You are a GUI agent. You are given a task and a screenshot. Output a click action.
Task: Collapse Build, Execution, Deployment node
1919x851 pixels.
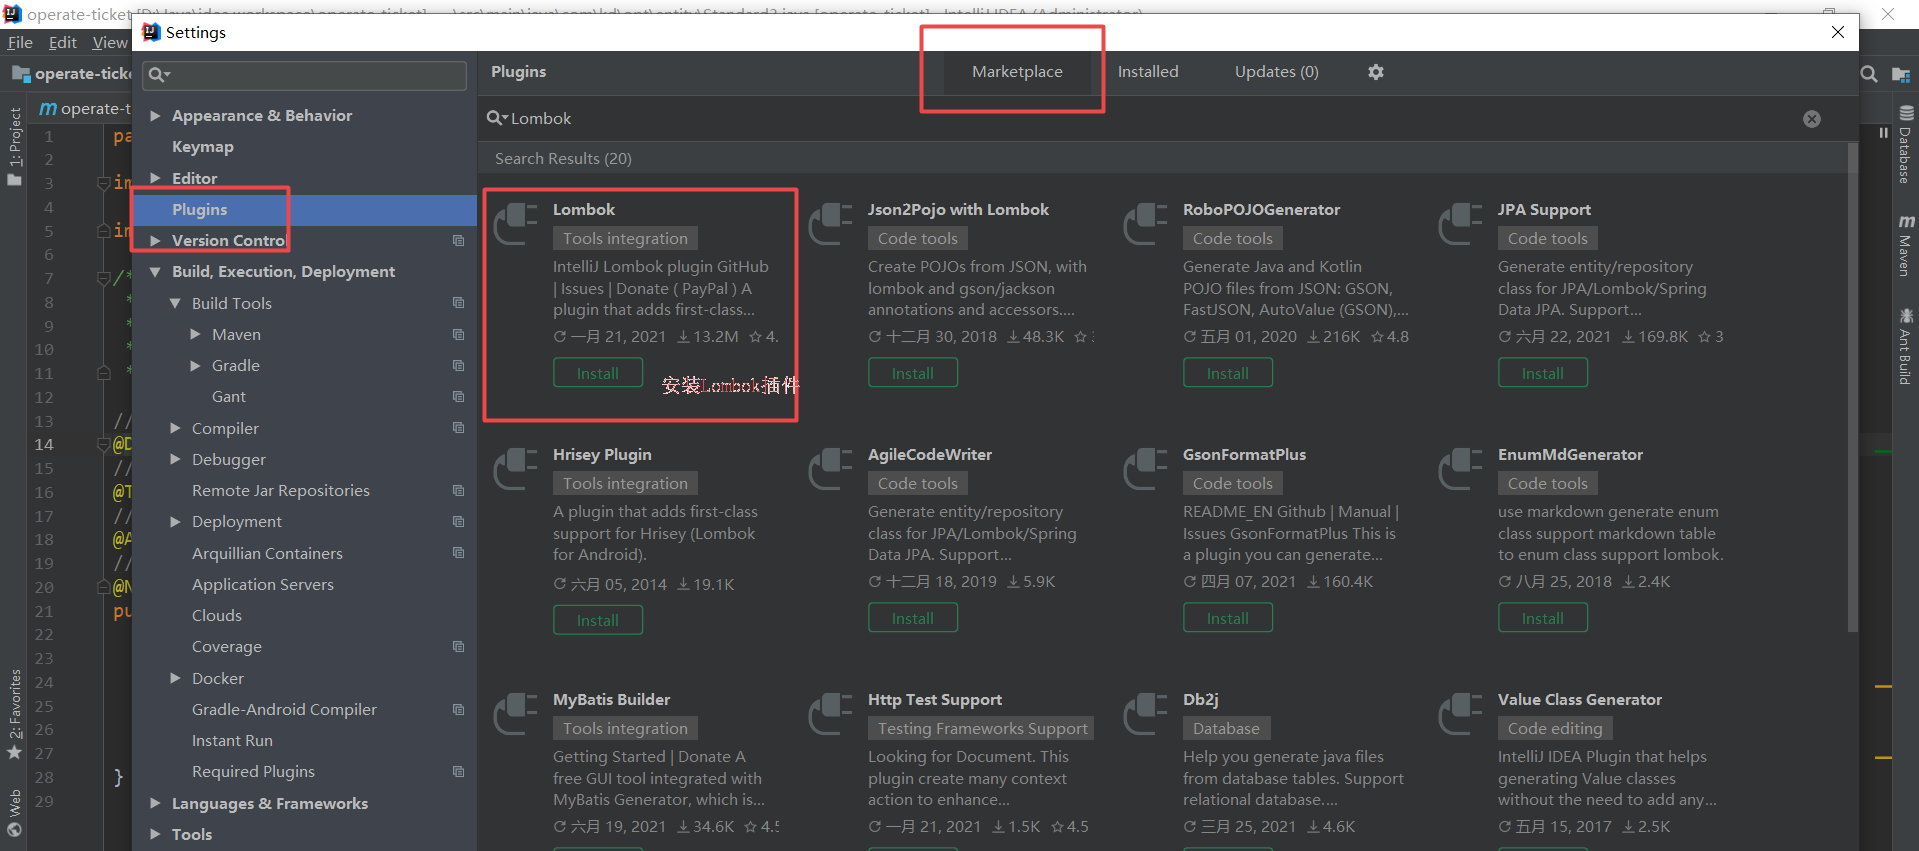[x=155, y=272]
